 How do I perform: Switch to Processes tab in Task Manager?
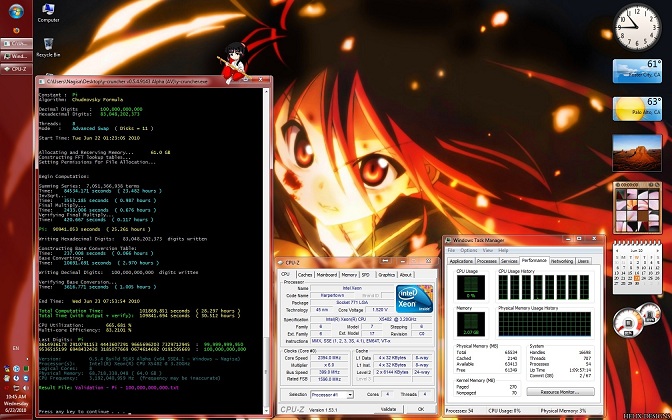point(490,260)
